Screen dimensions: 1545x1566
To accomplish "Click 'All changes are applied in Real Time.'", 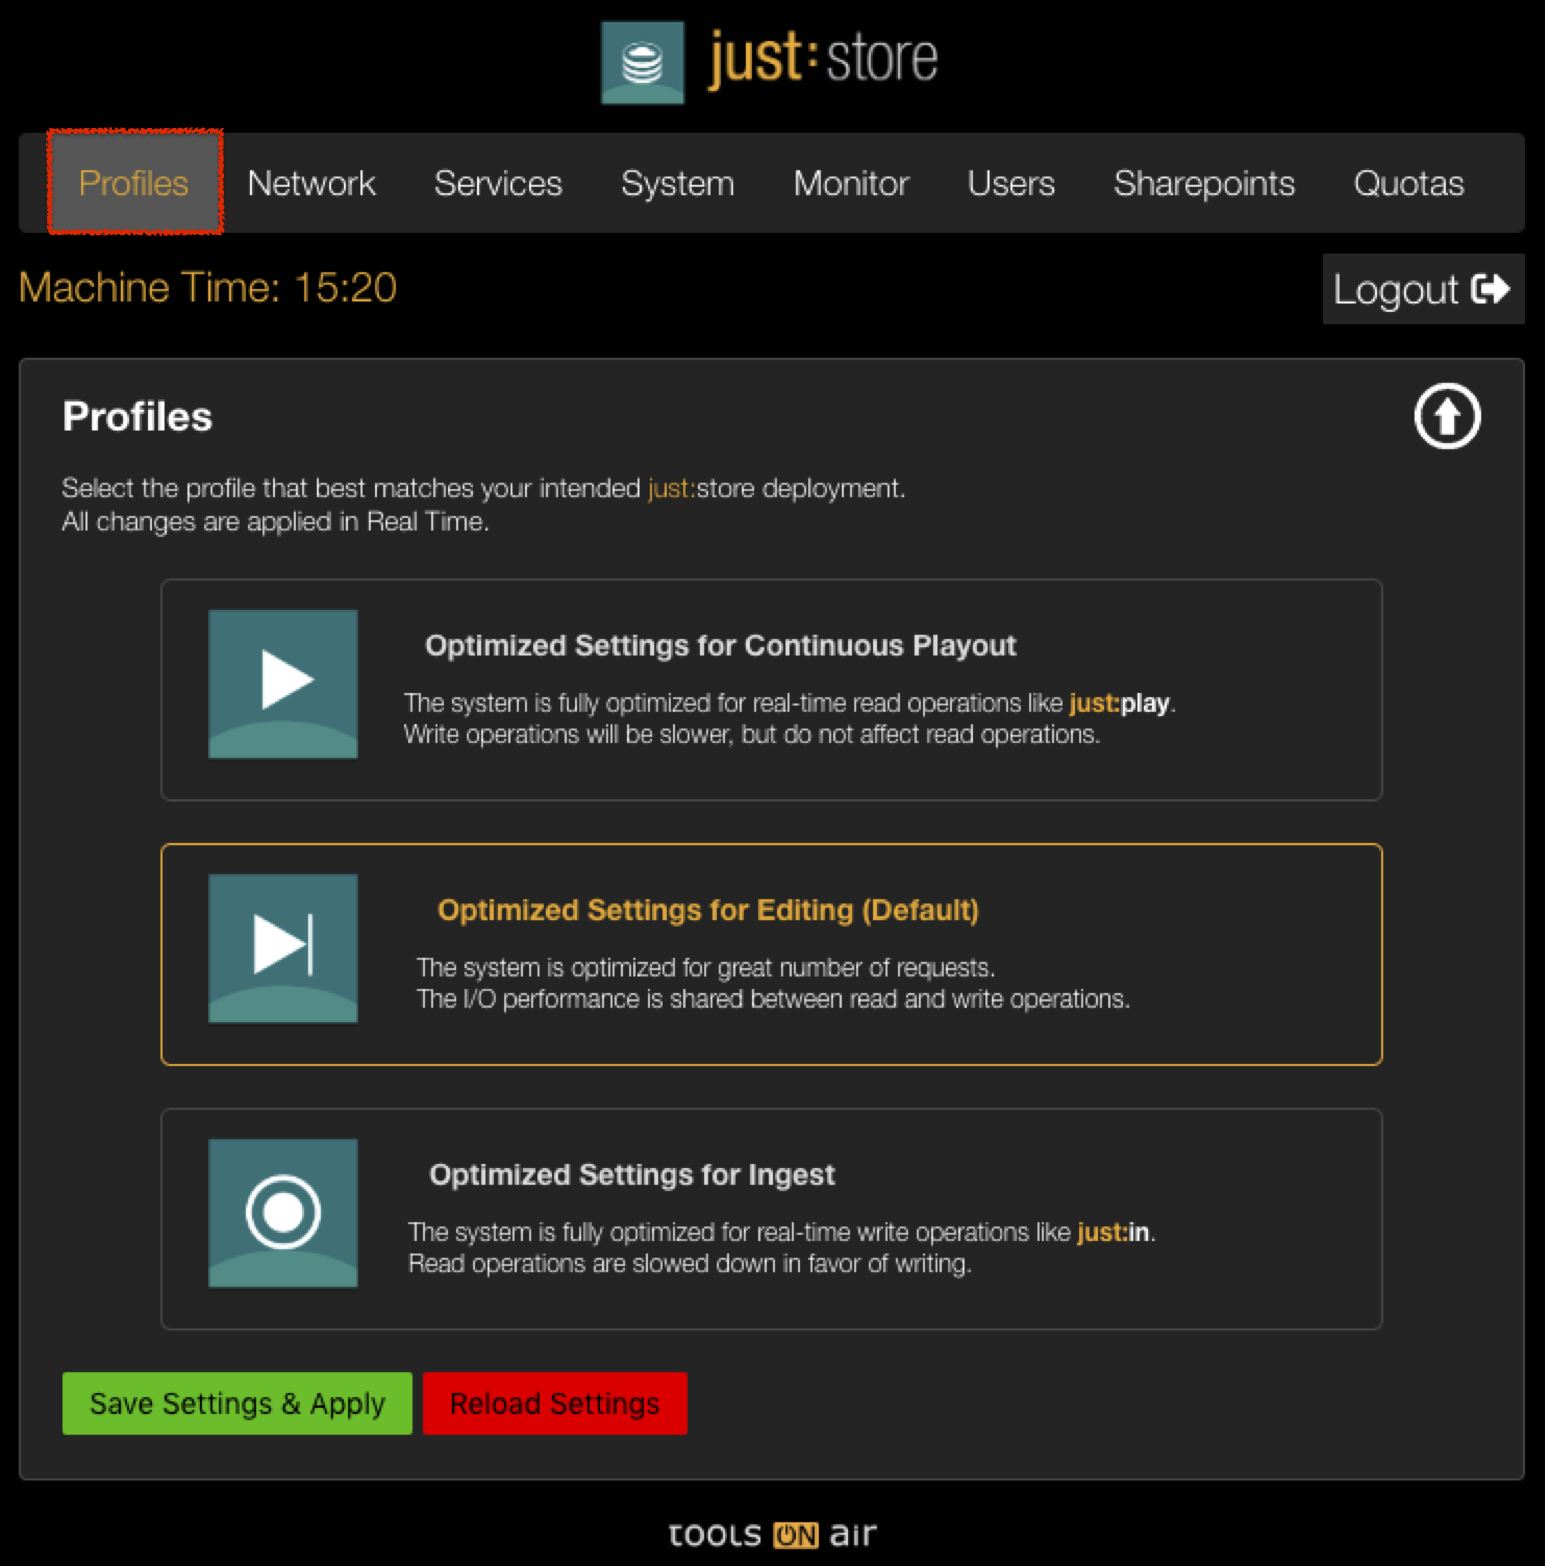I will (275, 522).
